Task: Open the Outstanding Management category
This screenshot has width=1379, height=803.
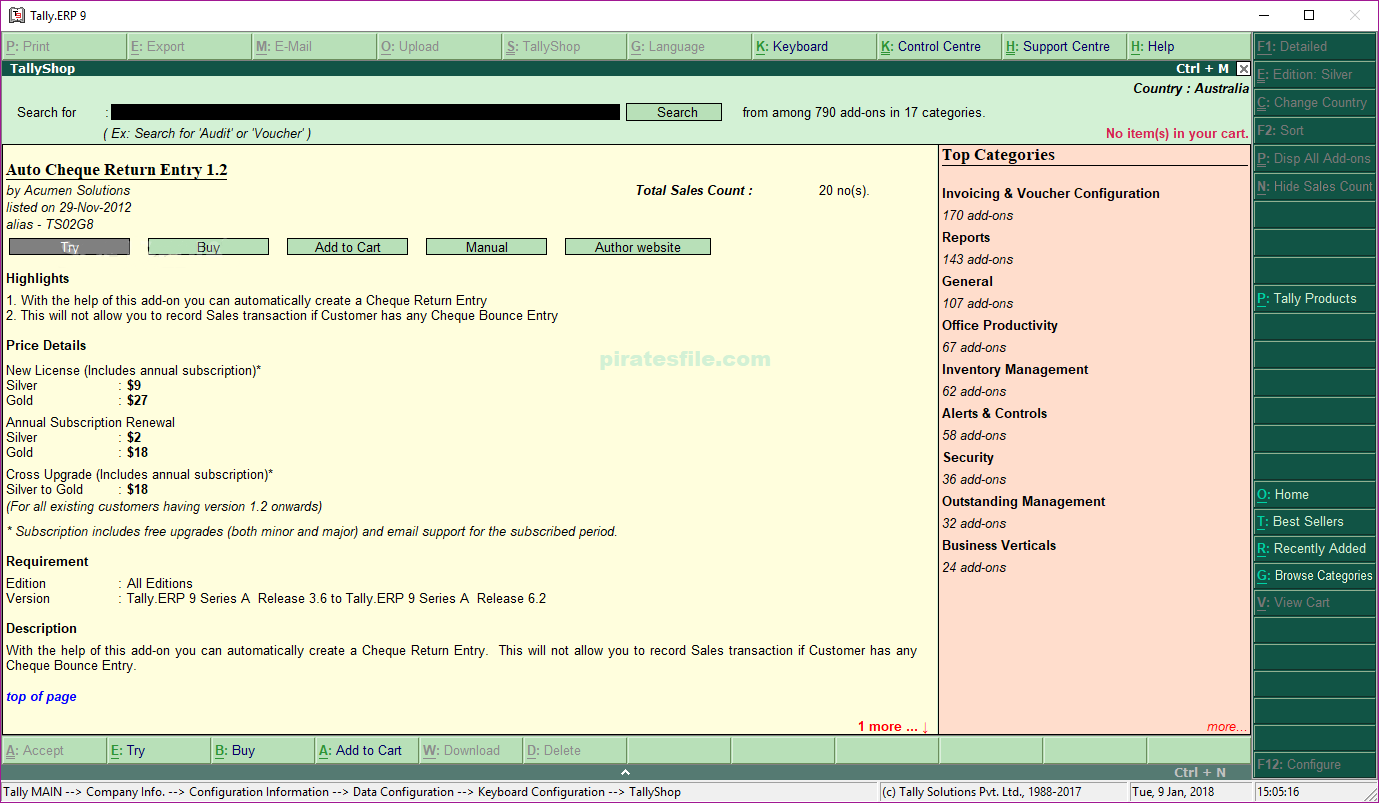Action: [x=1024, y=501]
